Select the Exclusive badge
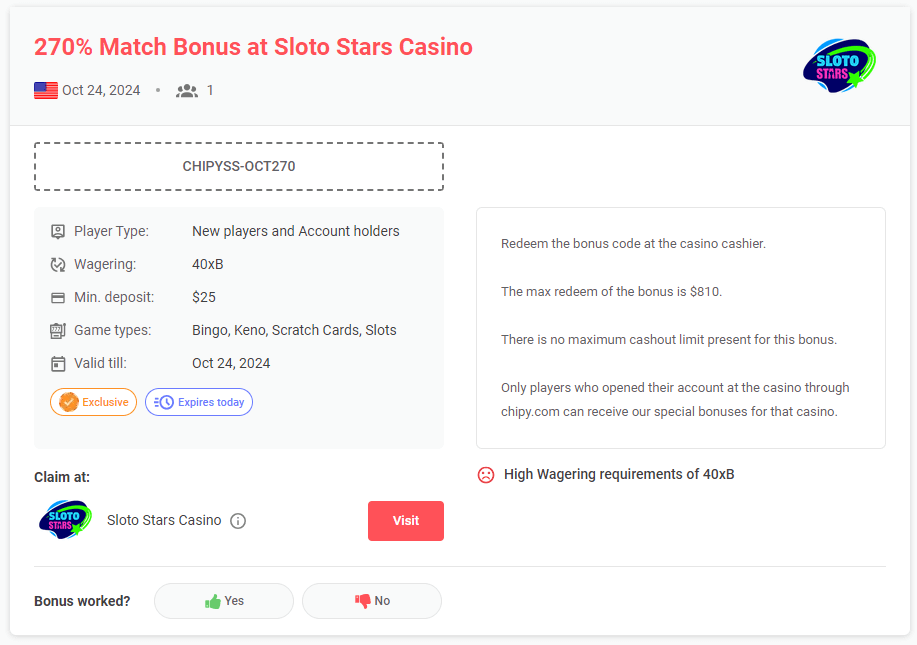Screen dimensions: 917x645 [93, 402]
